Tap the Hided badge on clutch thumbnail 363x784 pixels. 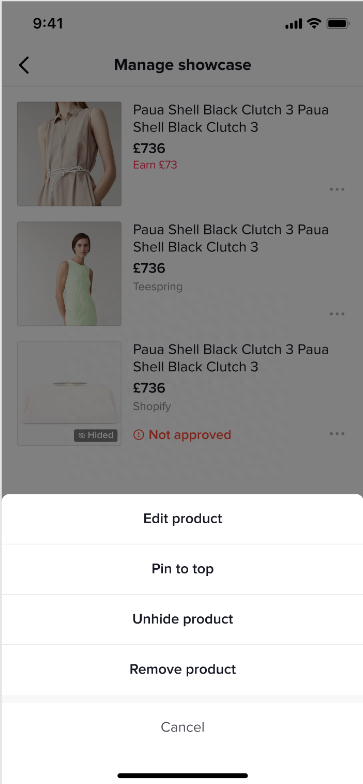(96, 436)
